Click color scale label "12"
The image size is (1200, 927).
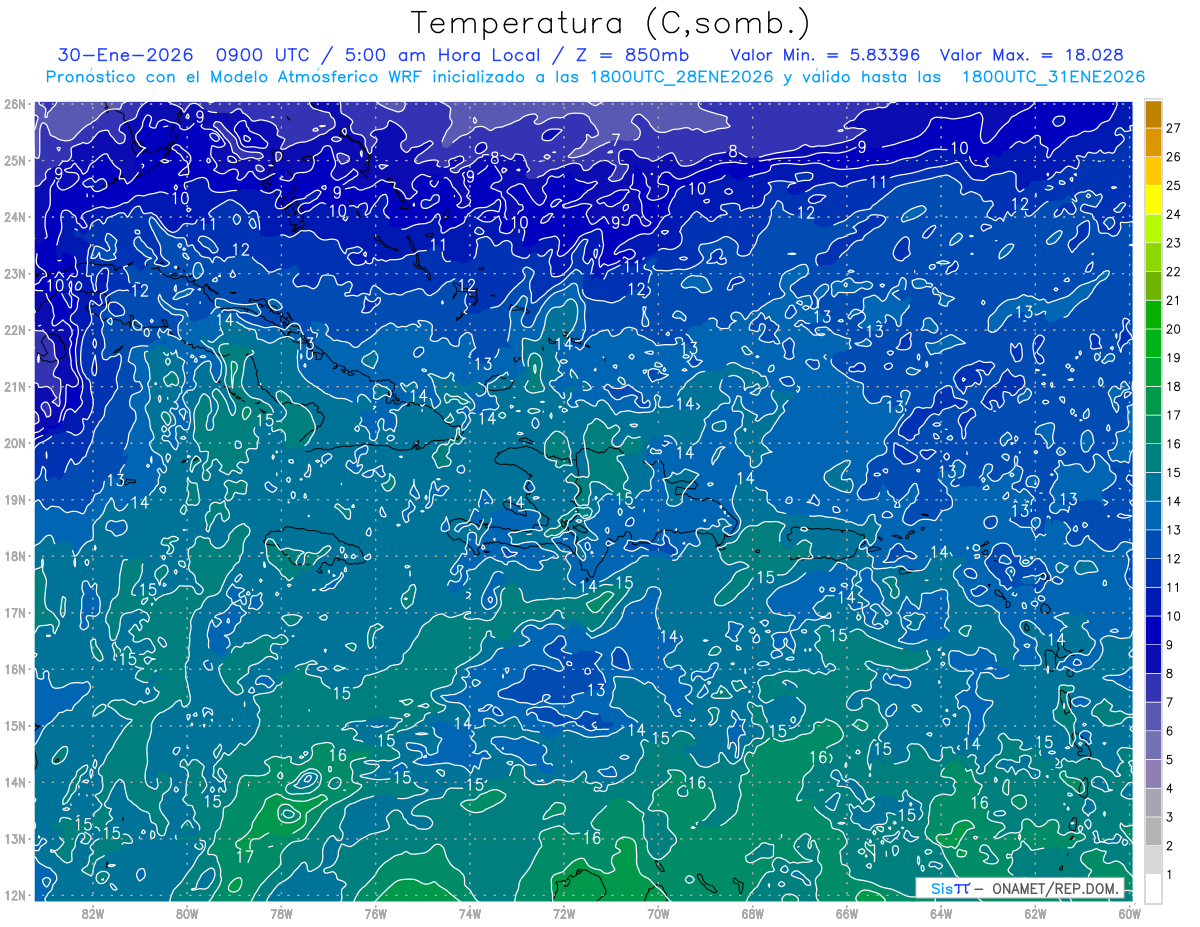tap(1174, 559)
